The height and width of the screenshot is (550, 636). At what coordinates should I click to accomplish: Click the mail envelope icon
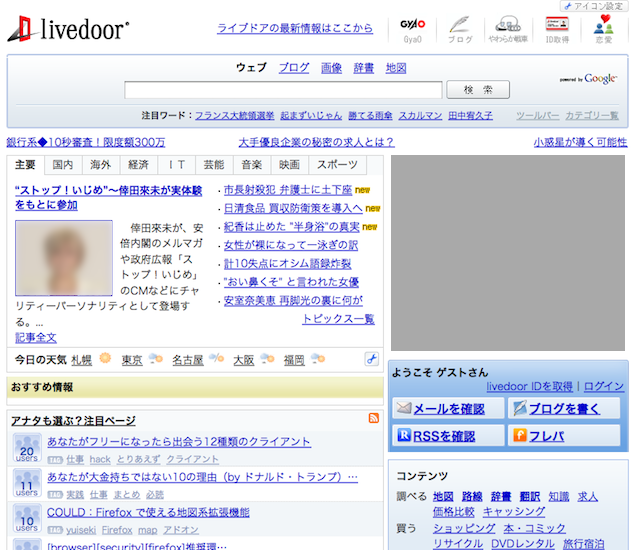point(404,408)
